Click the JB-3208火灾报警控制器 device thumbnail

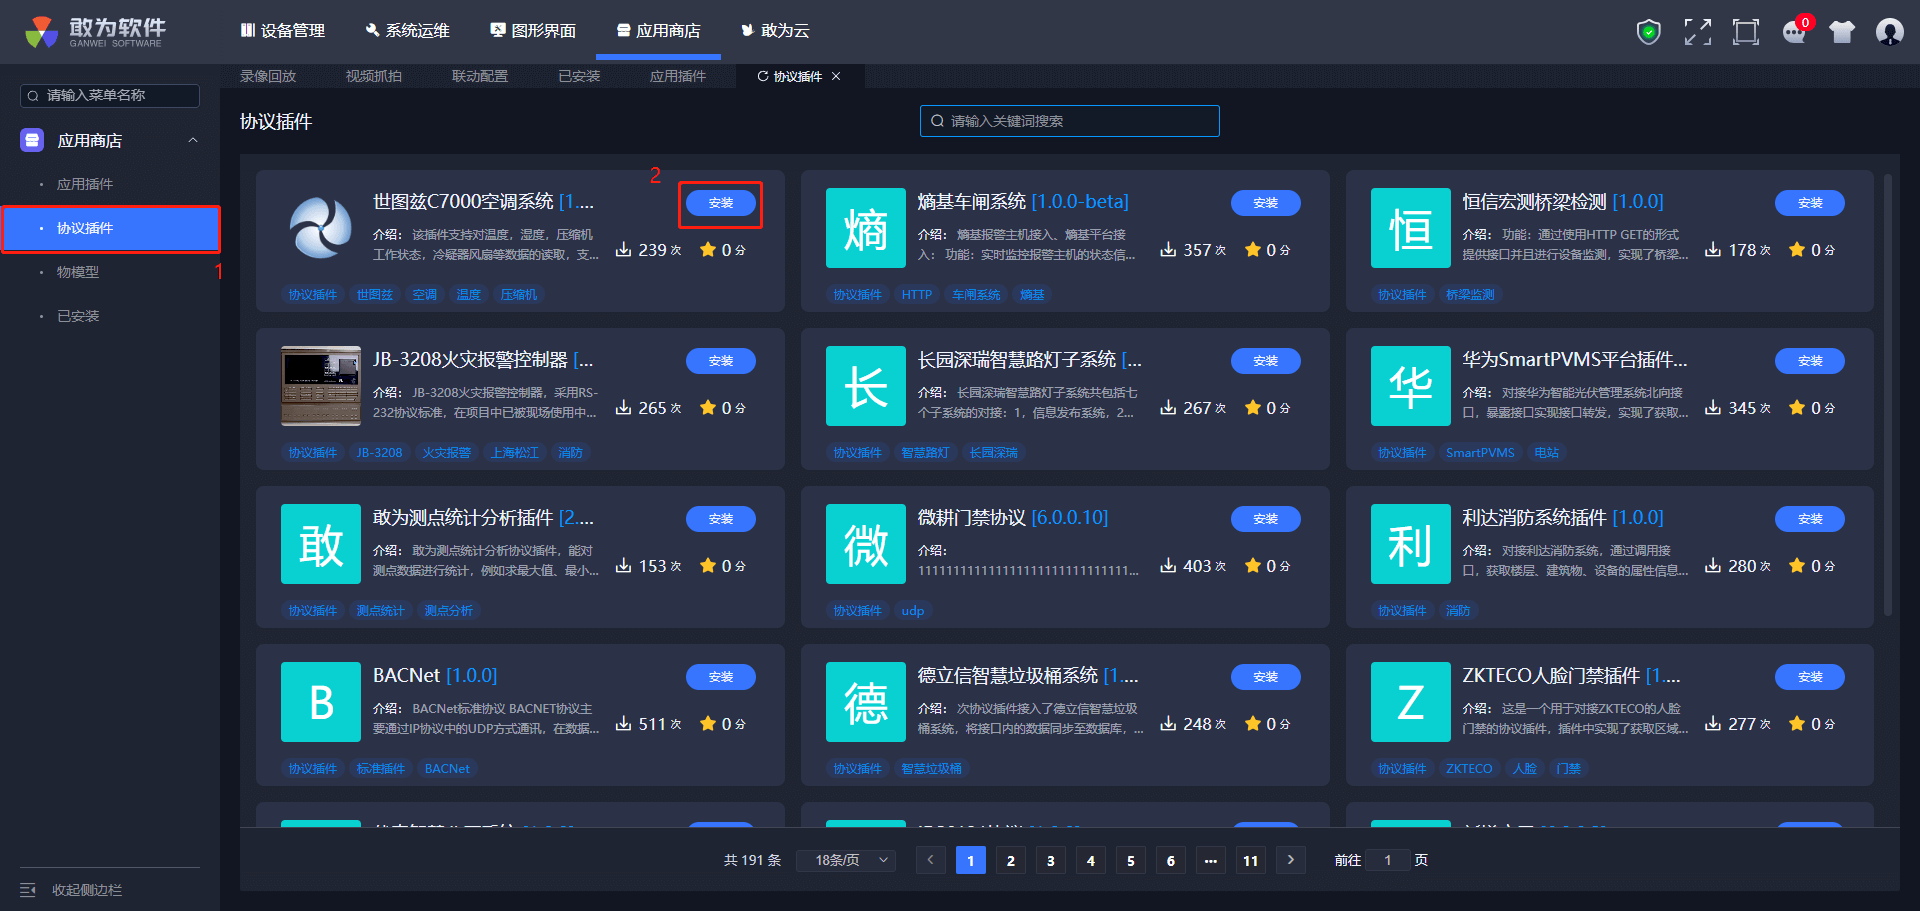[x=321, y=386]
